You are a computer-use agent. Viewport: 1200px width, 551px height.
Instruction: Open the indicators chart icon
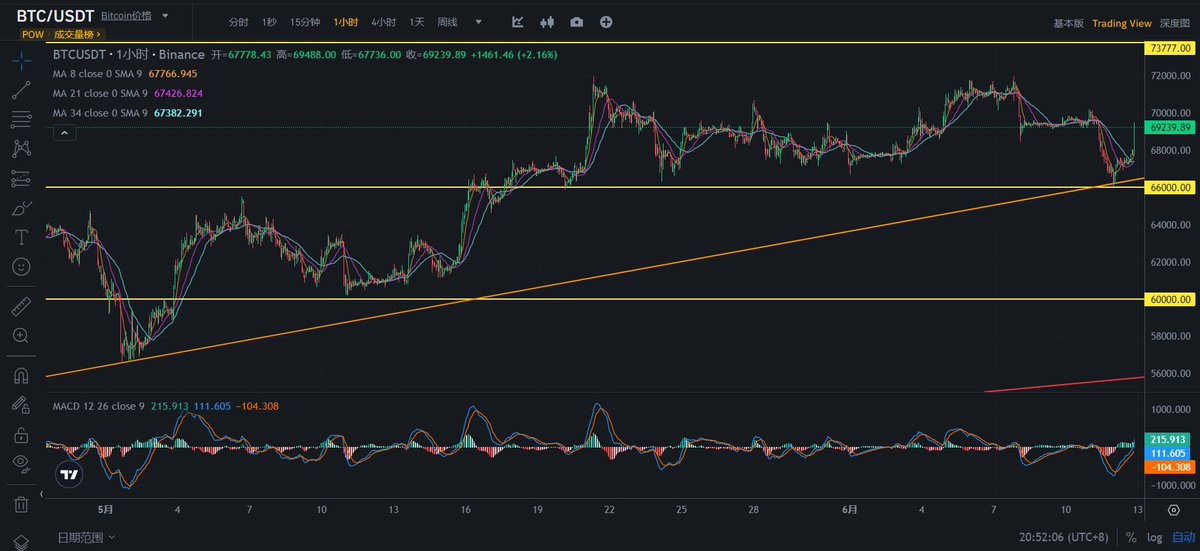point(518,22)
